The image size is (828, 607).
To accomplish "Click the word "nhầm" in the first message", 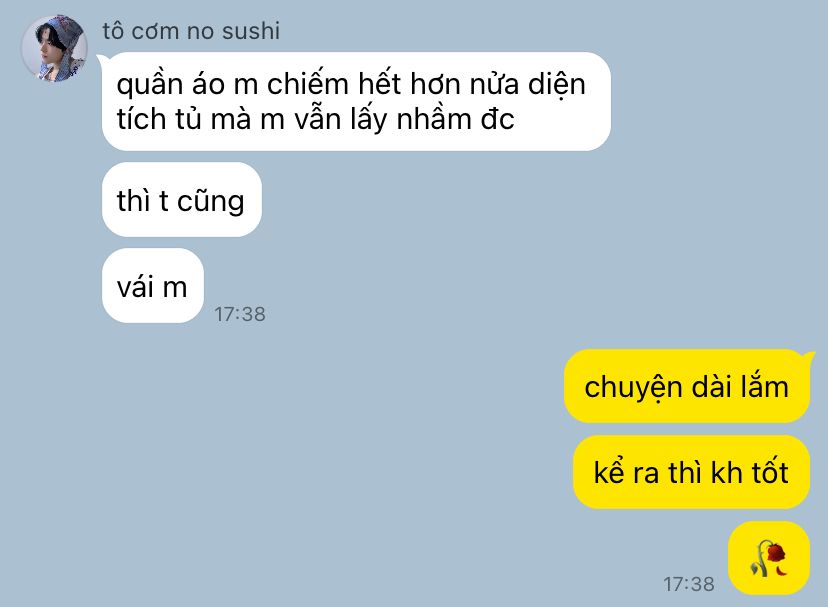I will [x=434, y=119].
